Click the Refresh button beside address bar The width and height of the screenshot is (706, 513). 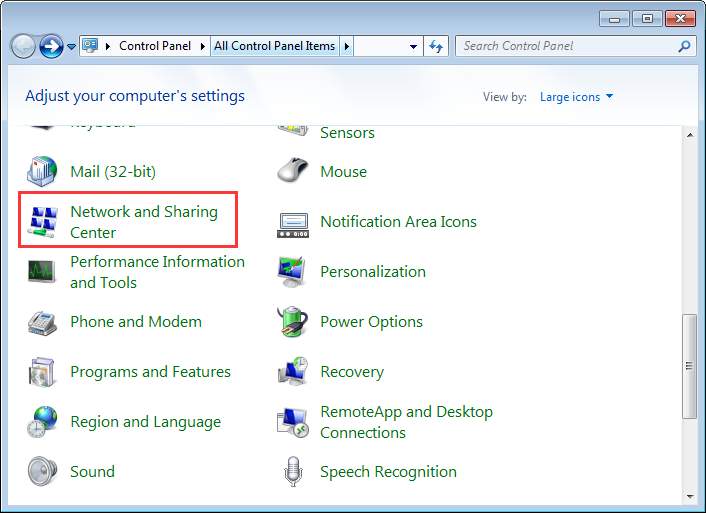436,46
